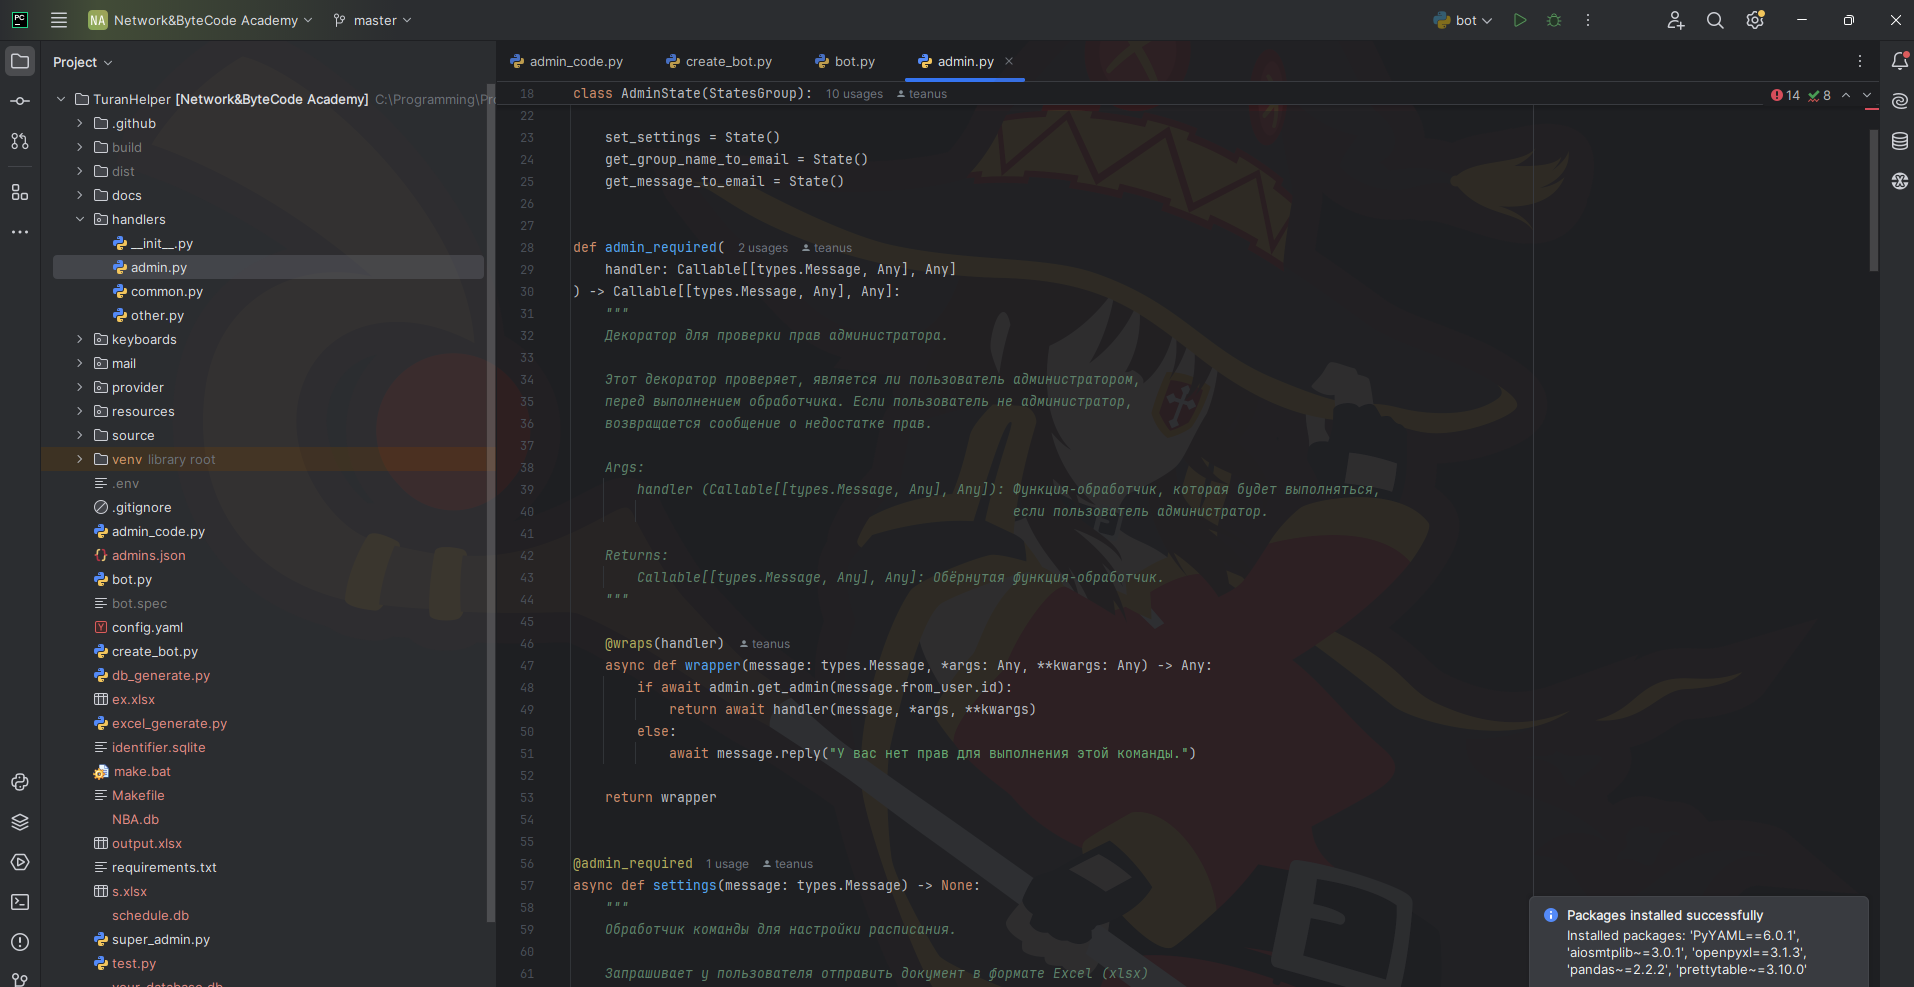Image resolution: width=1914 pixels, height=987 pixels.
Task: Close the admin.py editor tab
Action: (1009, 61)
